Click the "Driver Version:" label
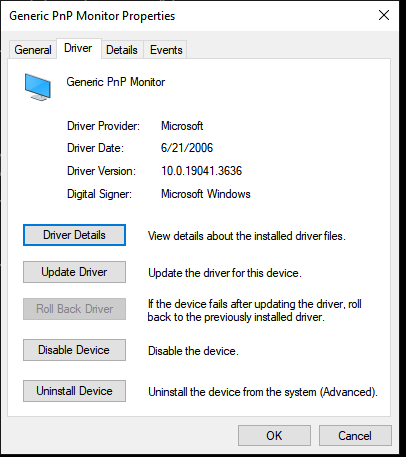 tap(101, 171)
